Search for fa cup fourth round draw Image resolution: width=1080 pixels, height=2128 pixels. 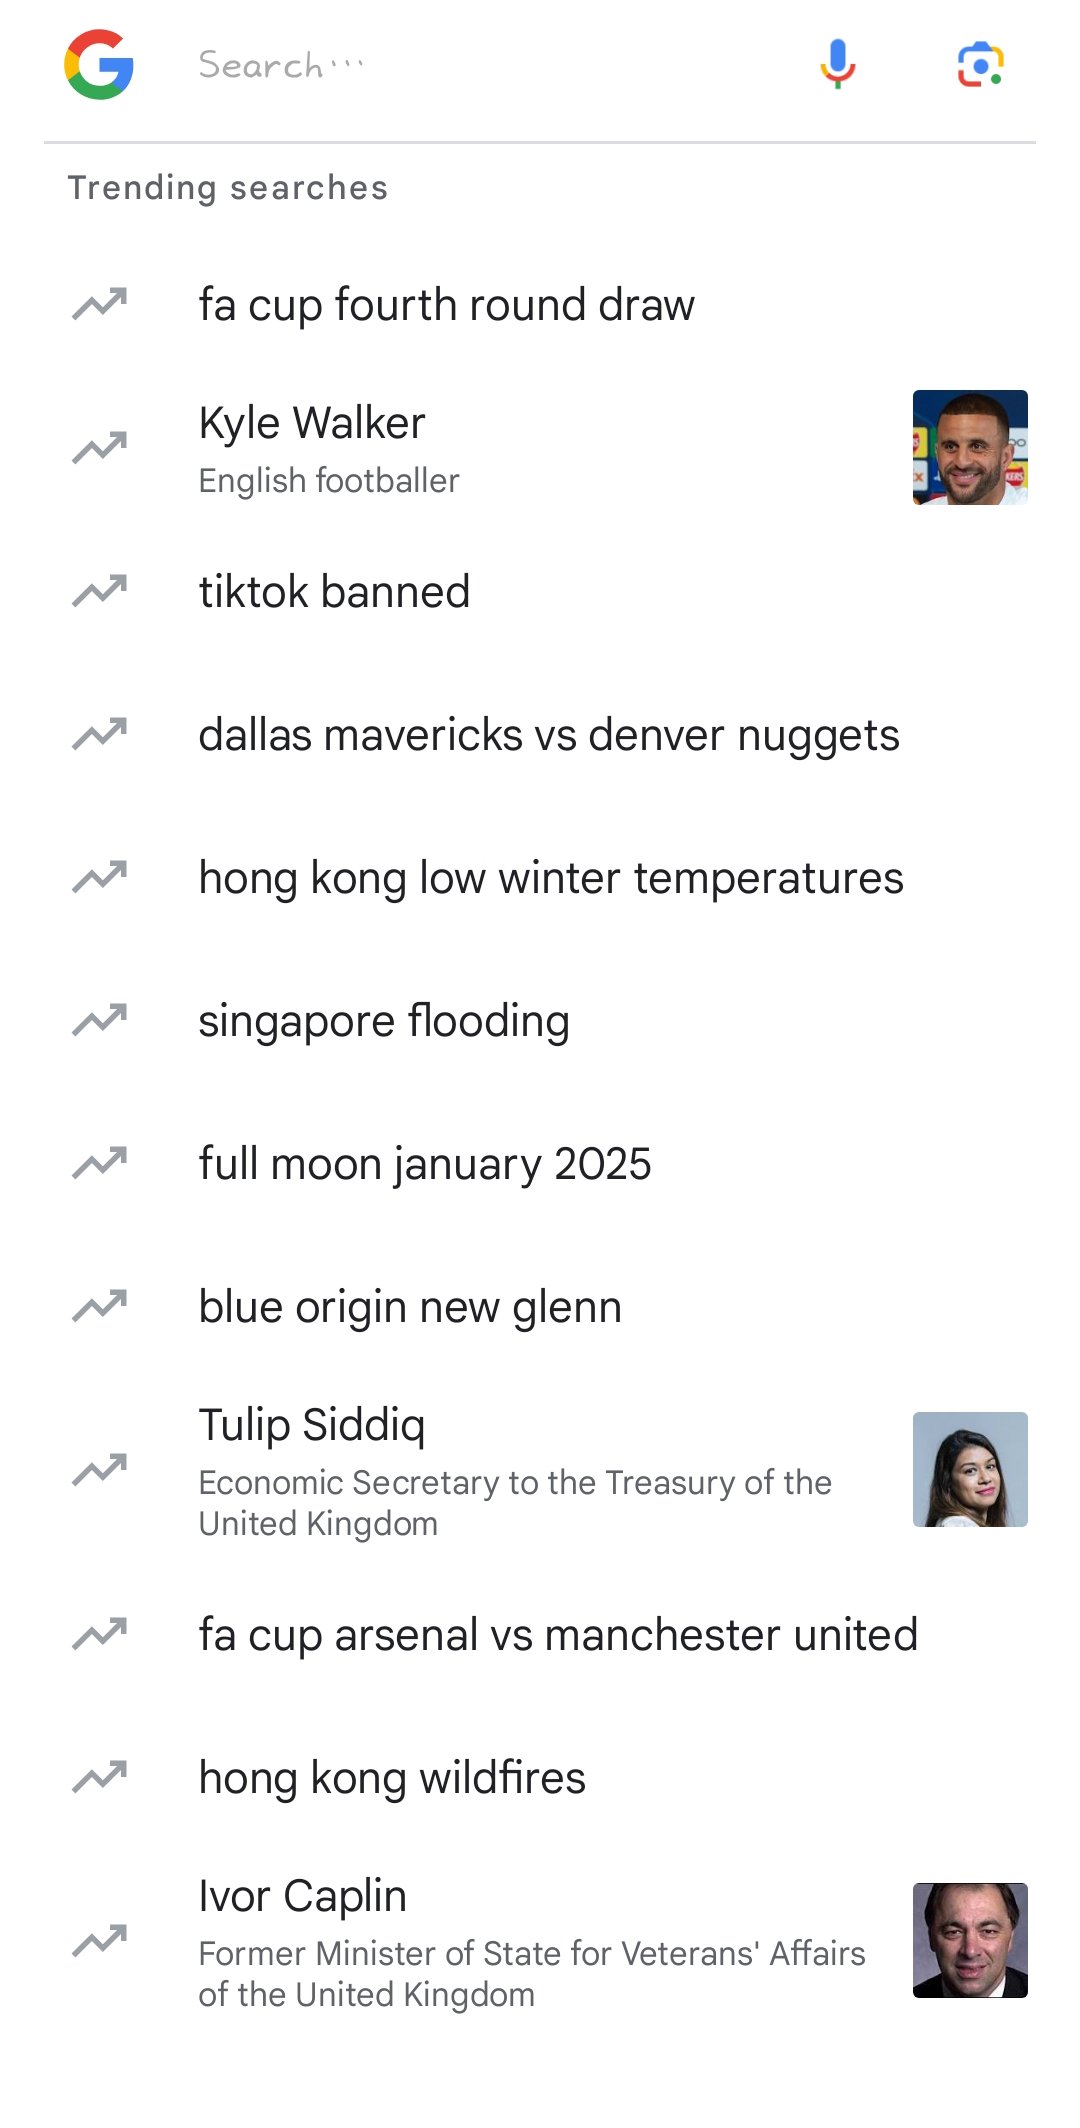pos(446,304)
